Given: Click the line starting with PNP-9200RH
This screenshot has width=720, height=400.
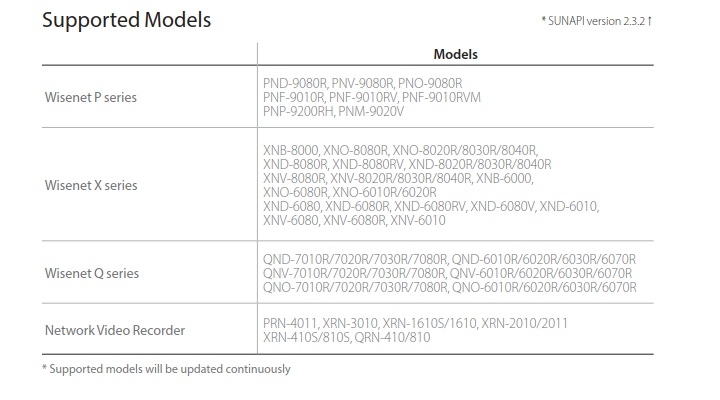Looking at the screenshot, I should 344,111.
